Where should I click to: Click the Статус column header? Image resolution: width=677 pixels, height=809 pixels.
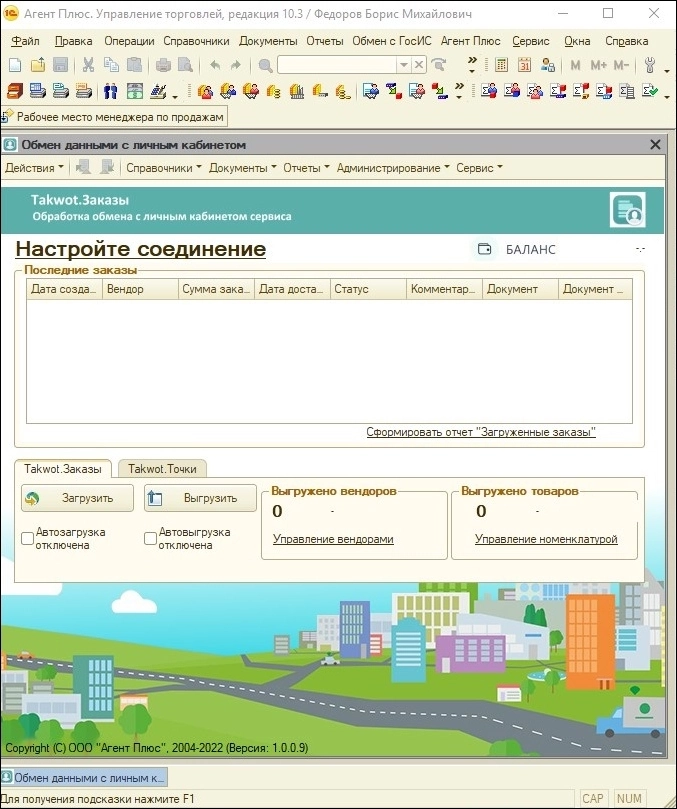coord(368,289)
